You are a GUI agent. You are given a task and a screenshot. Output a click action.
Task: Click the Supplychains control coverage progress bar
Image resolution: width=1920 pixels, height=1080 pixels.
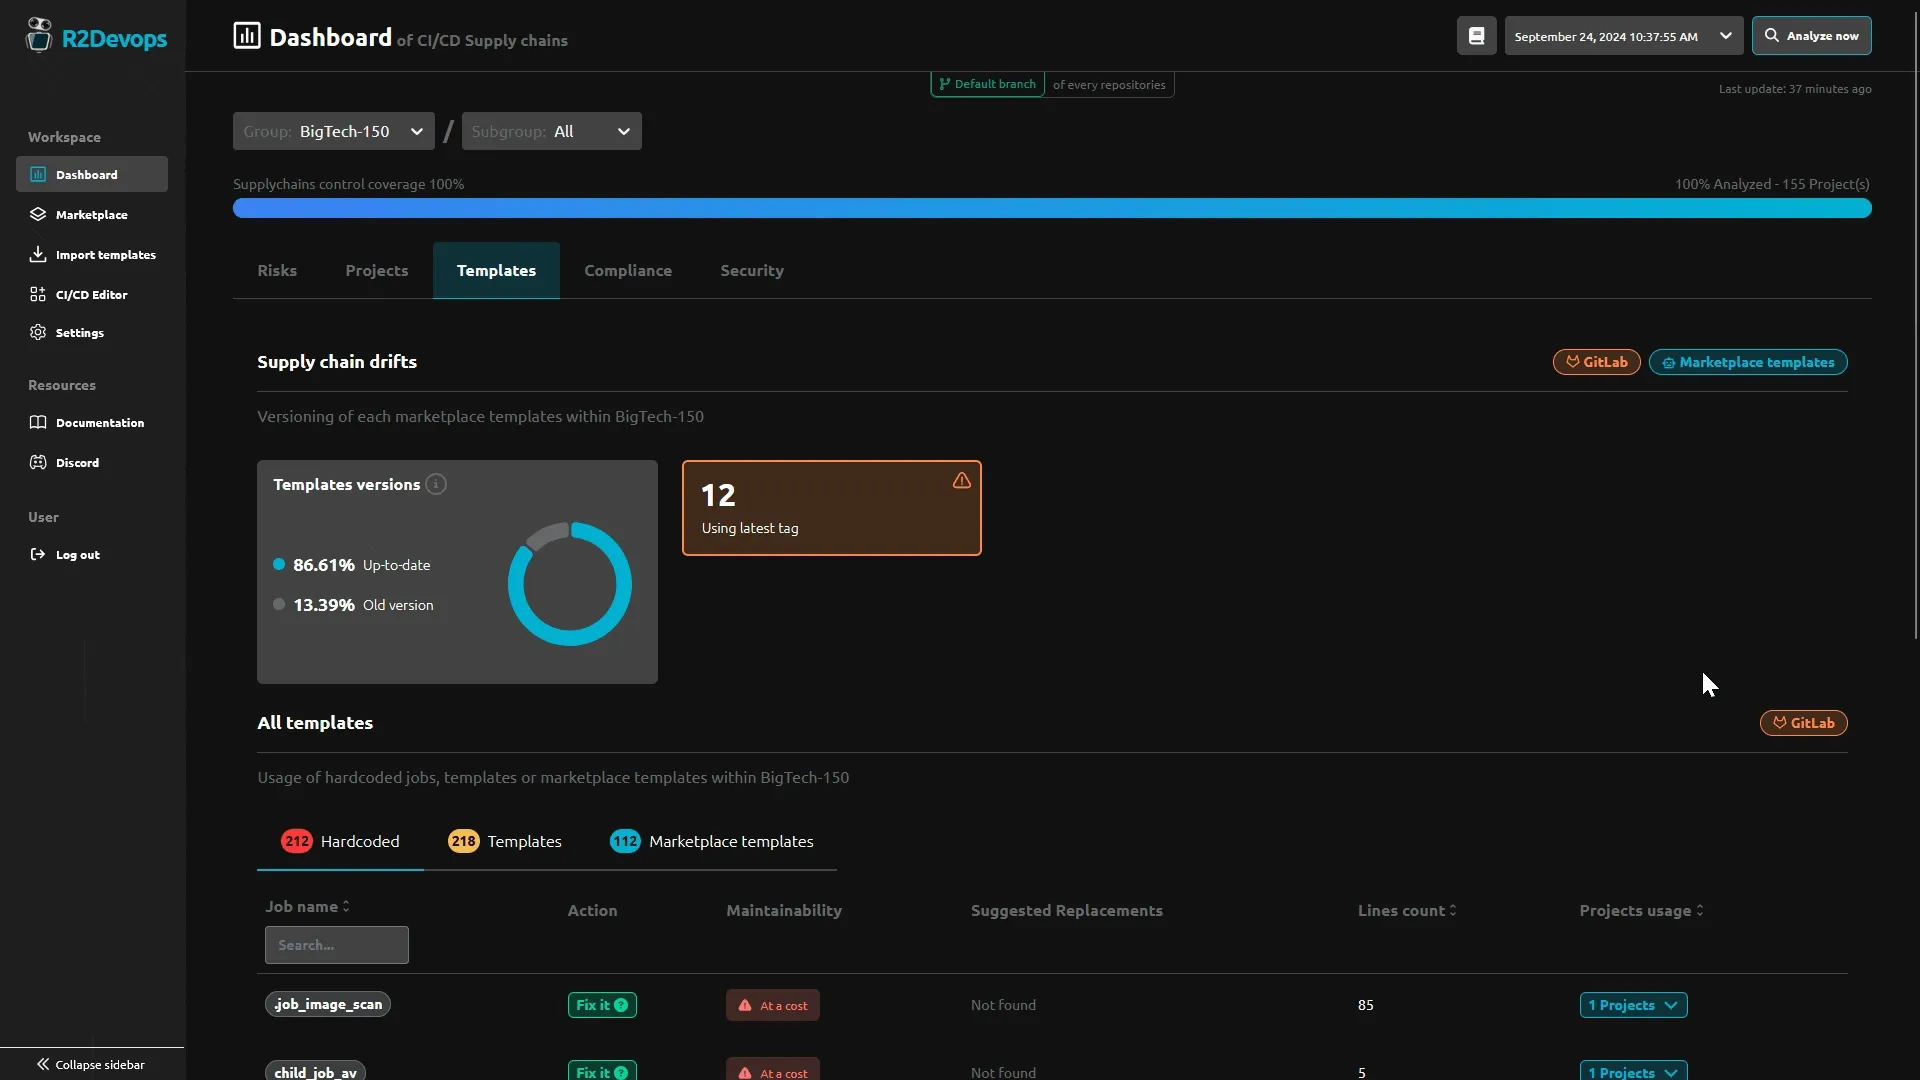1050,208
